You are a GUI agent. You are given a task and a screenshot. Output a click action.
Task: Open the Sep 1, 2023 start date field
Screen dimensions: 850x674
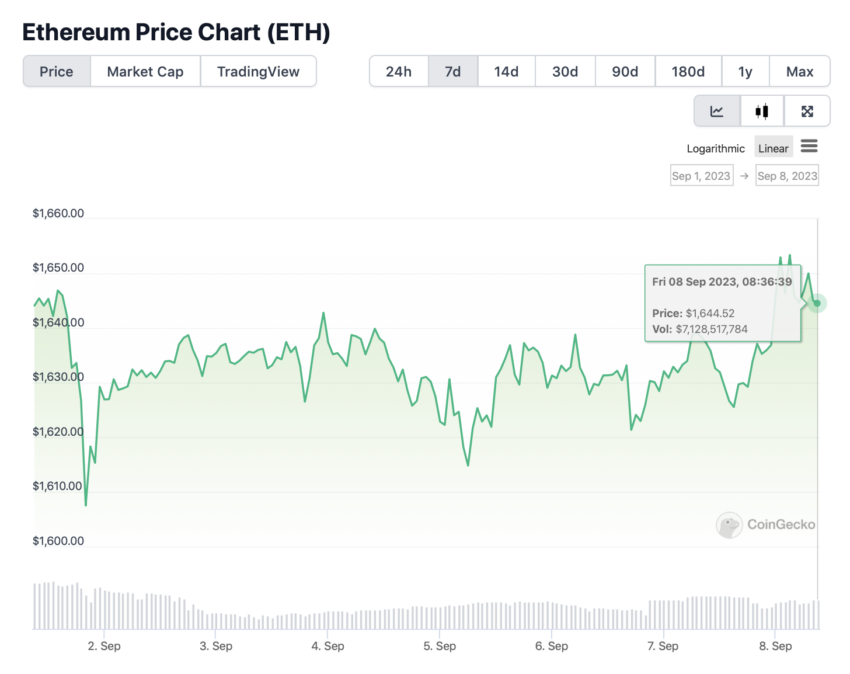[701, 176]
